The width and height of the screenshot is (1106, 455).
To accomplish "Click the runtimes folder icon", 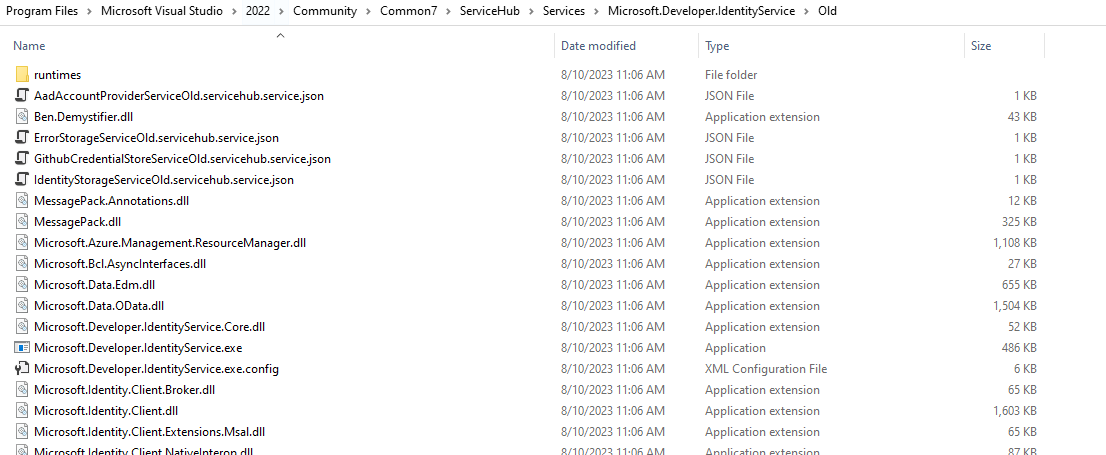I will coord(22,75).
